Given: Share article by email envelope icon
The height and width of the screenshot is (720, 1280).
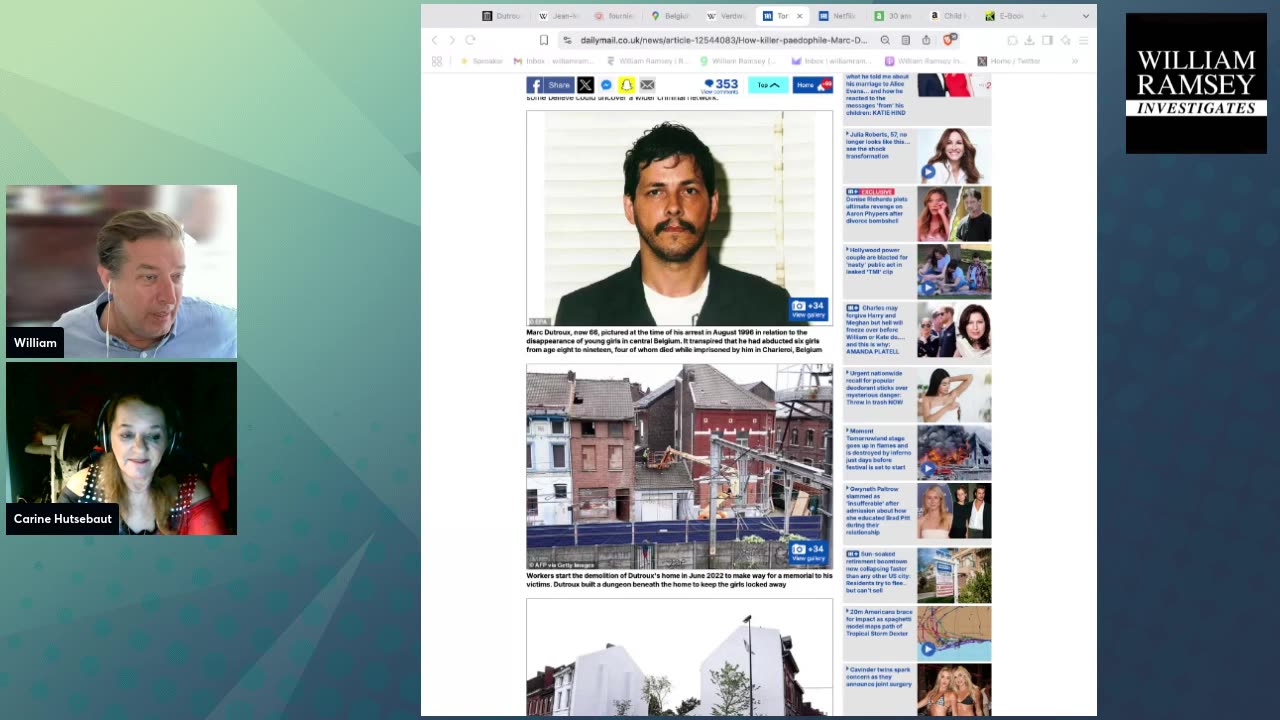Looking at the screenshot, I should (x=647, y=85).
